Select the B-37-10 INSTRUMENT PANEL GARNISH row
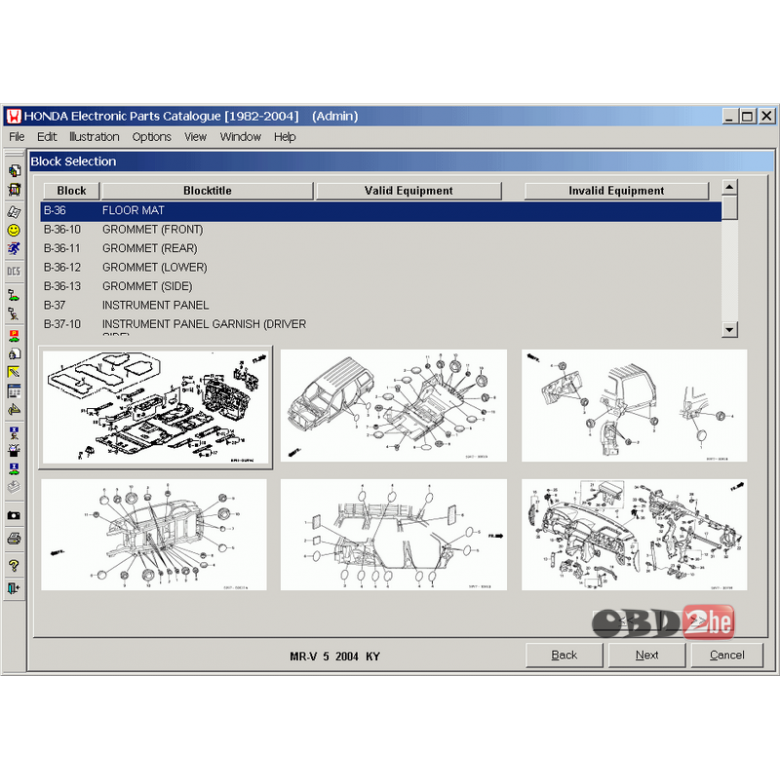 click(x=381, y=325)
